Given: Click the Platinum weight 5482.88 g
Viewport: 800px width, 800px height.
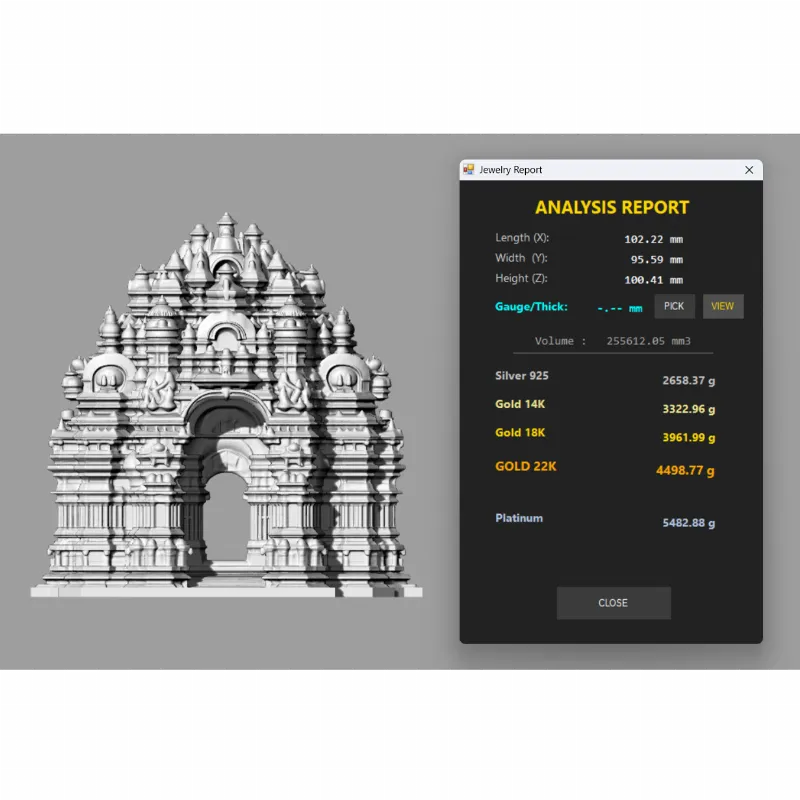Looking at the screenshot, I should 688,523.
